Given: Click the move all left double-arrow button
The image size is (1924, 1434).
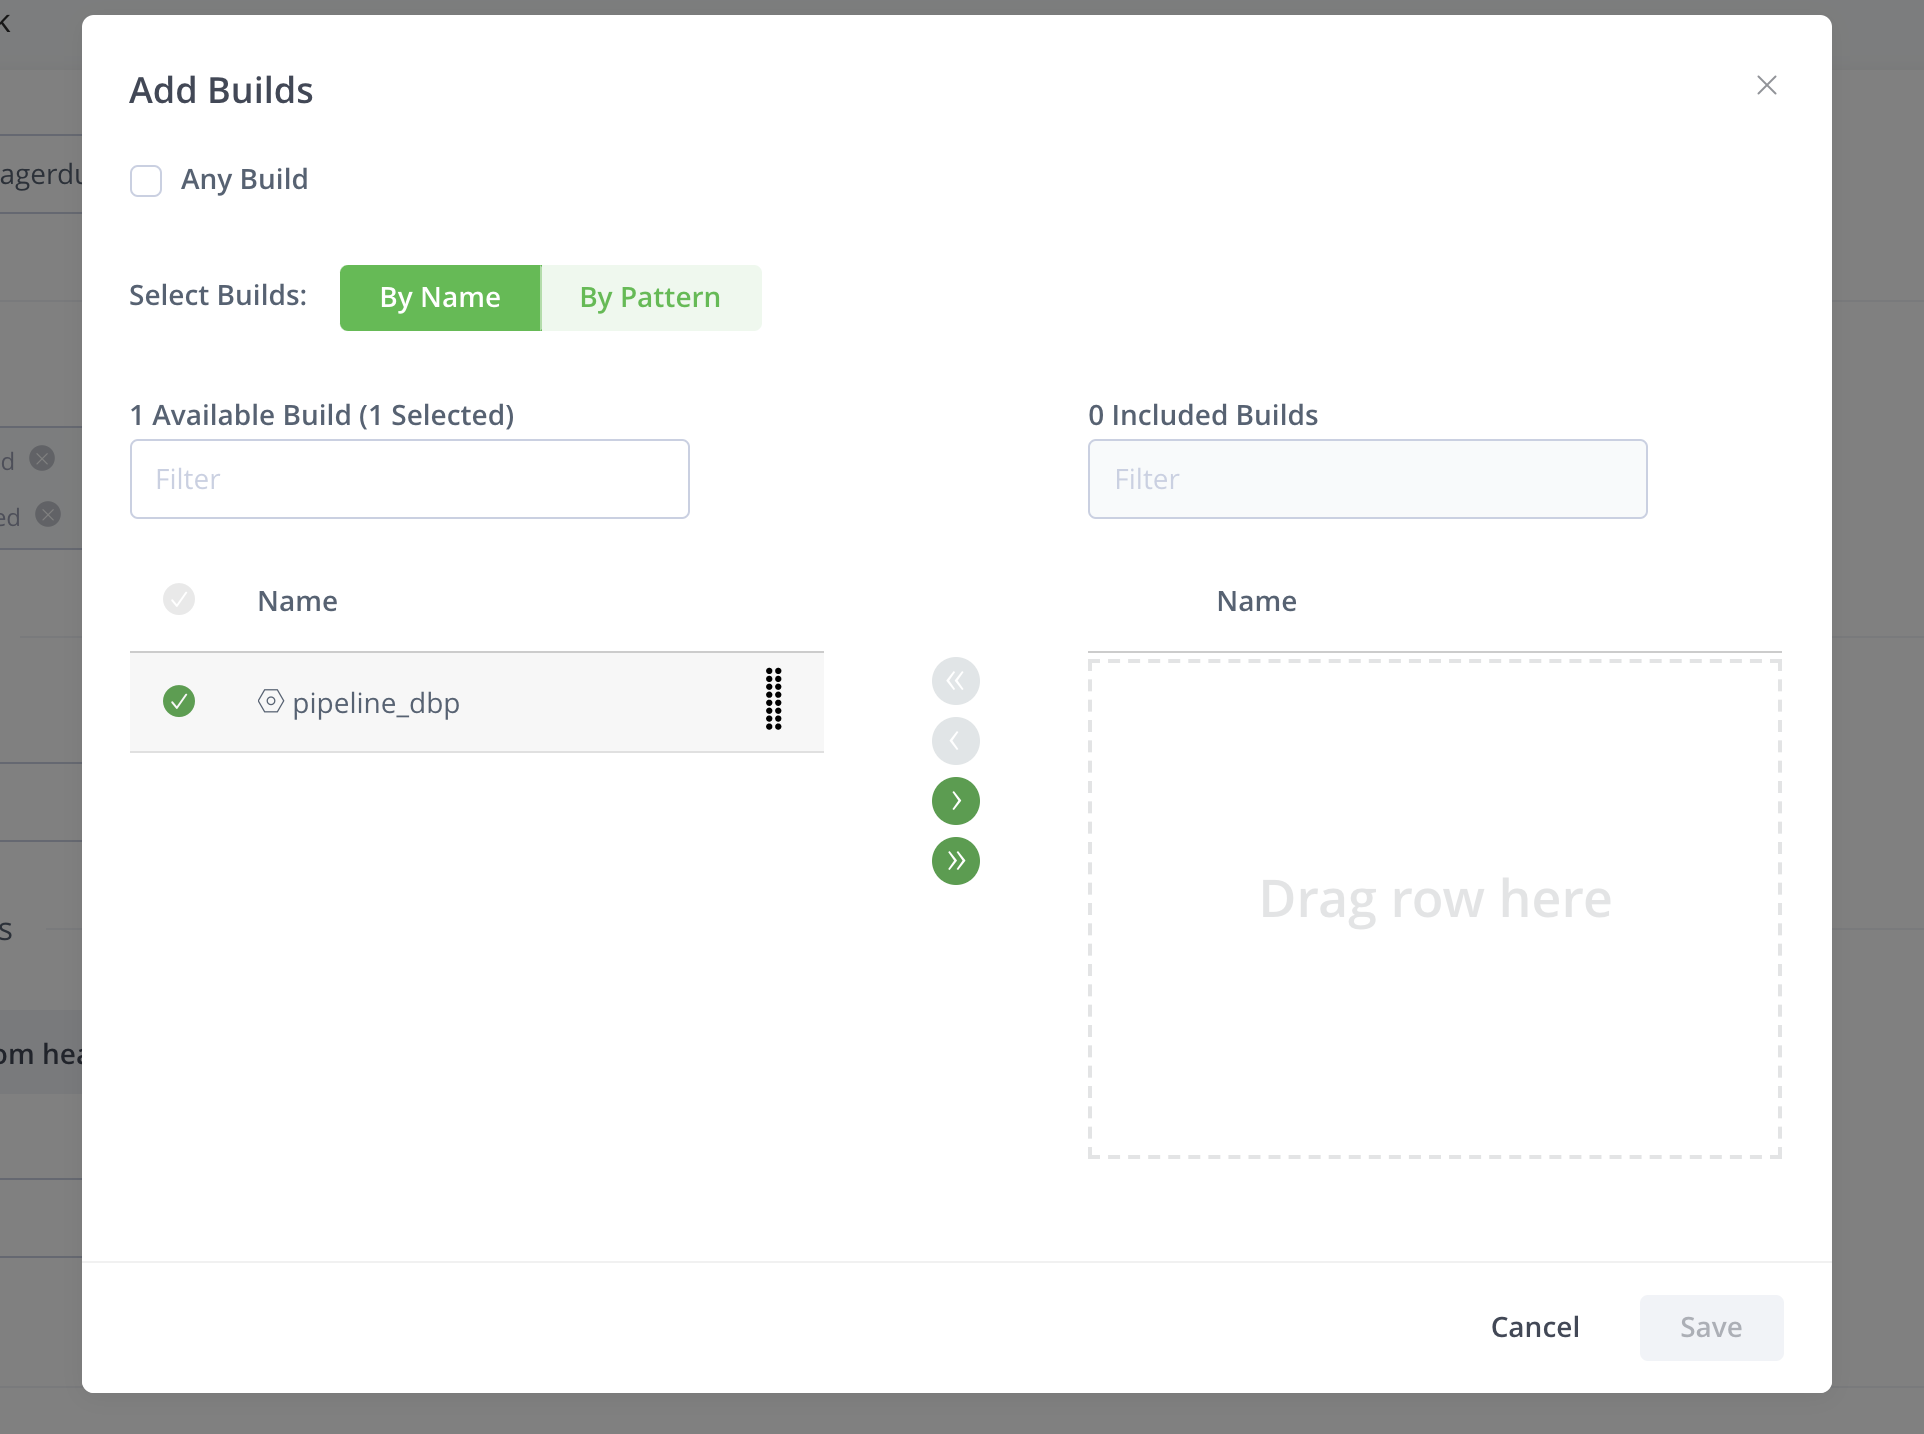Looking at the screenshot, I should (955, 681).
